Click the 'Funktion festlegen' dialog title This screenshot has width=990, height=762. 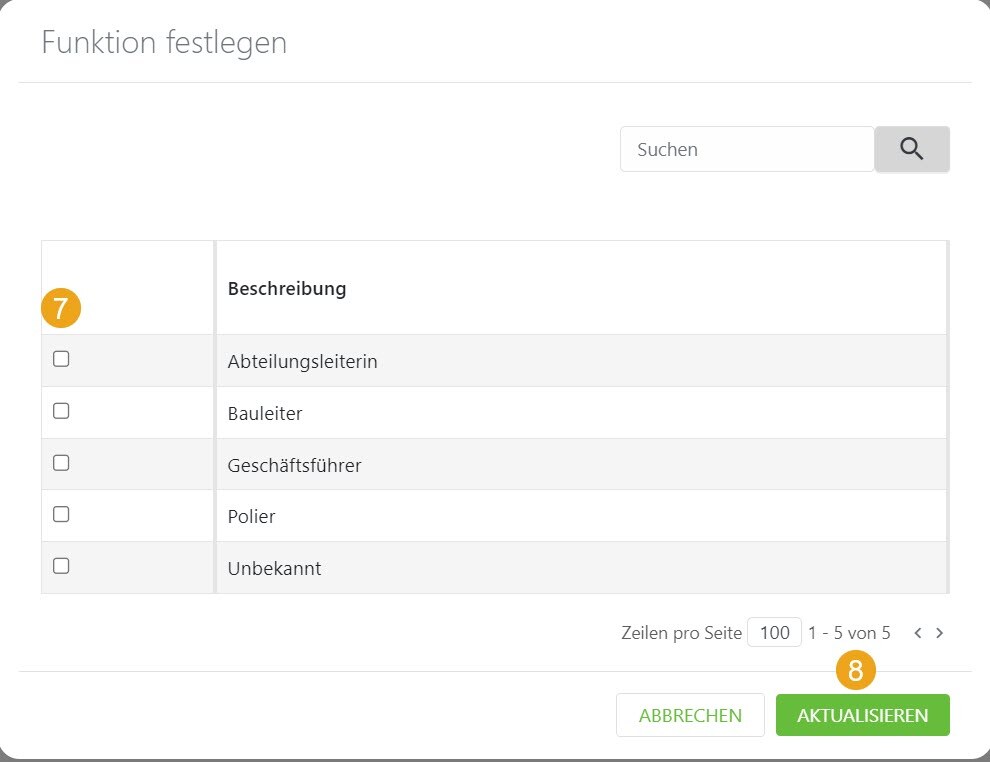tap(164, 43)
